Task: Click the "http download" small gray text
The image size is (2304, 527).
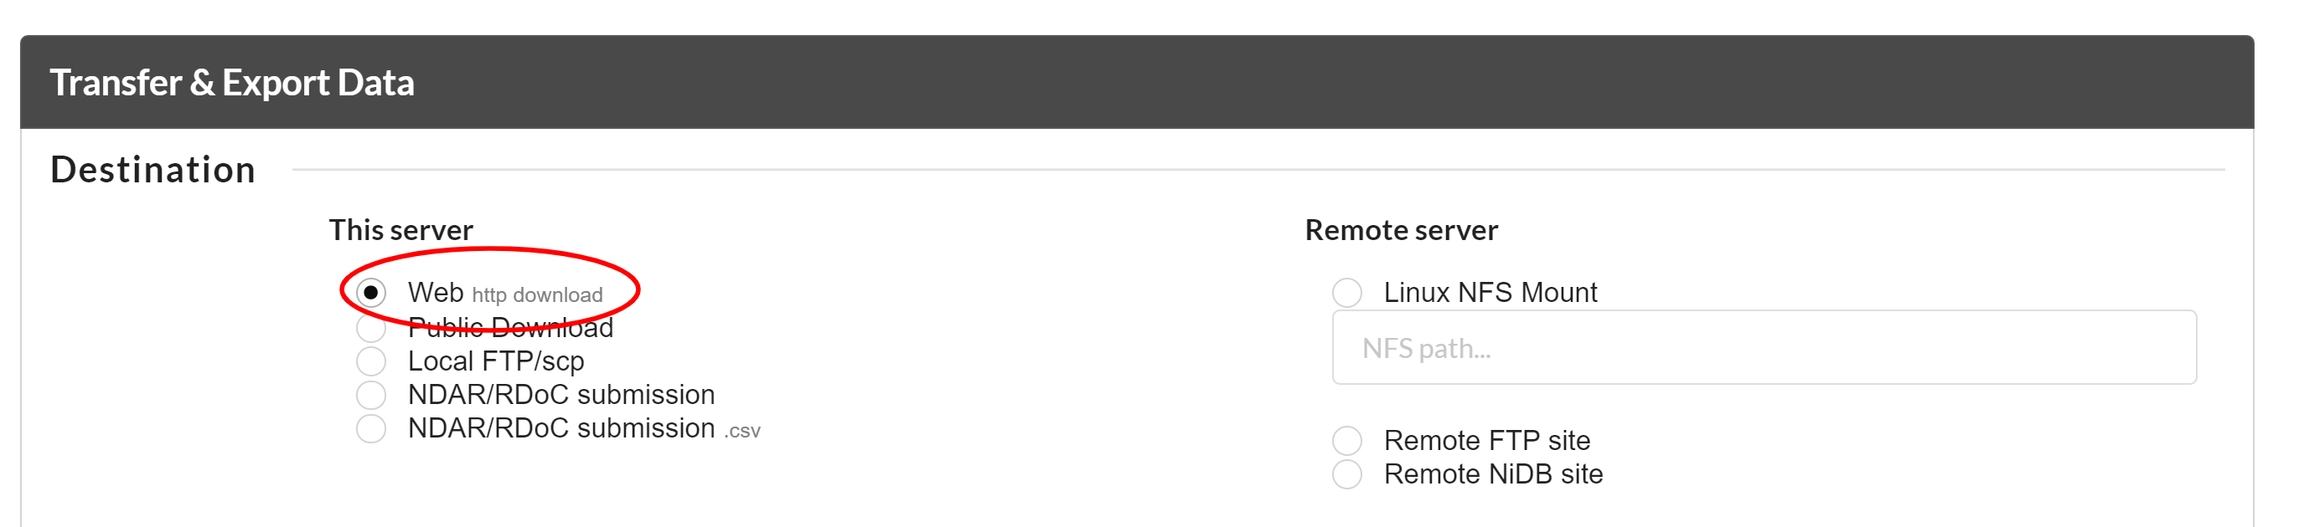Action: 537,295
